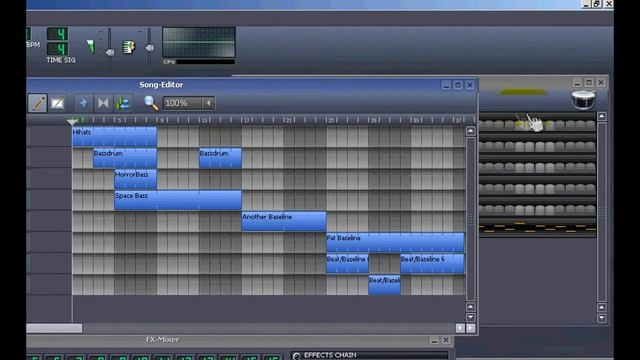The height and width of the screenshot is (360, 640).
Task: Close the FX-Mixer window
Action: pyautogui.click(x=446, y=340)
